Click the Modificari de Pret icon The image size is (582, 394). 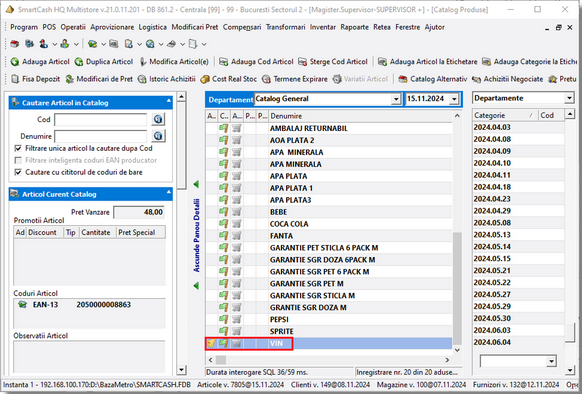point(69,79)
